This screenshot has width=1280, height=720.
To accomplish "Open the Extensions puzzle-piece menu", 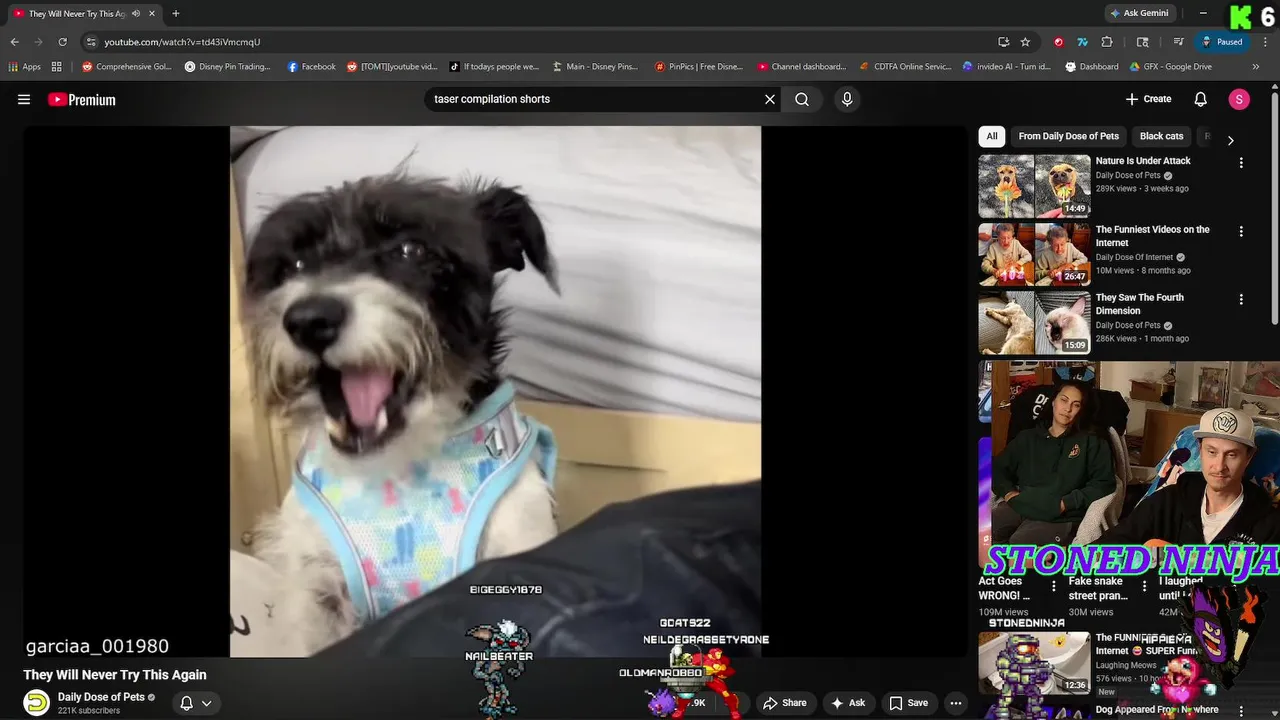I will pyautogui.click(x=1107, y=42).
